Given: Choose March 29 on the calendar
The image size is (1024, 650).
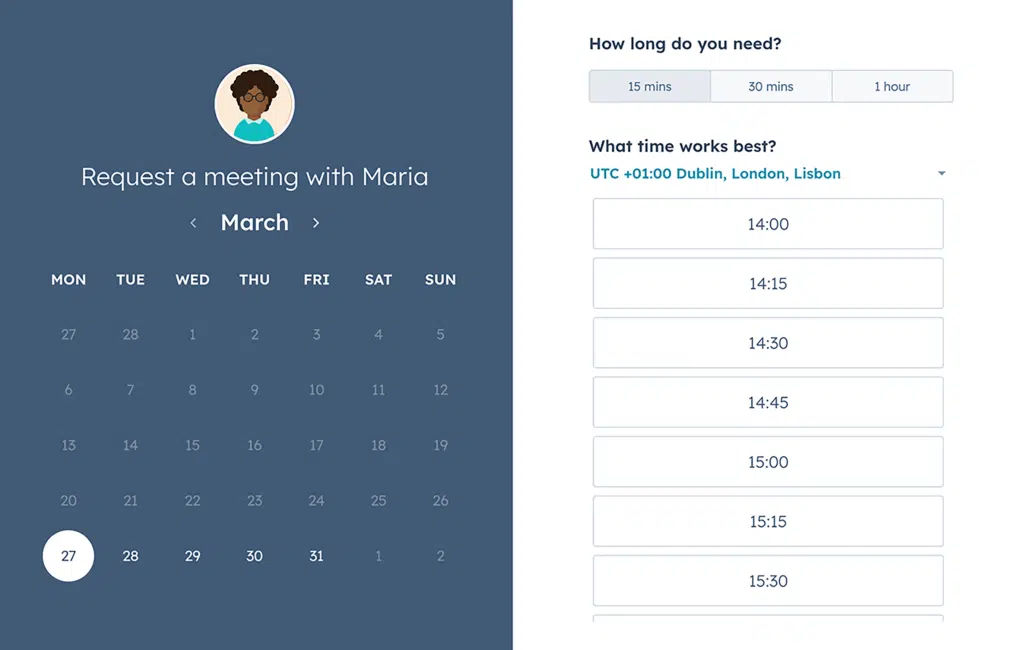Looking at the screenshot, I should click(x=192, y=556).
